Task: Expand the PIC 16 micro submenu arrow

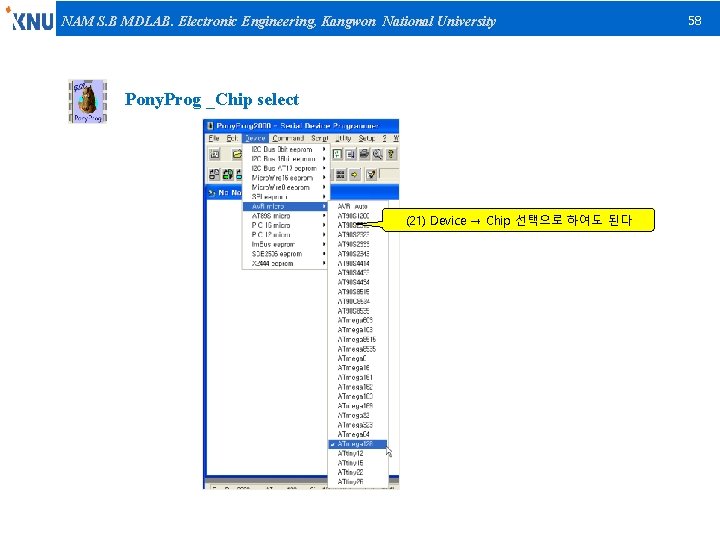Action: tap(324, 225)
